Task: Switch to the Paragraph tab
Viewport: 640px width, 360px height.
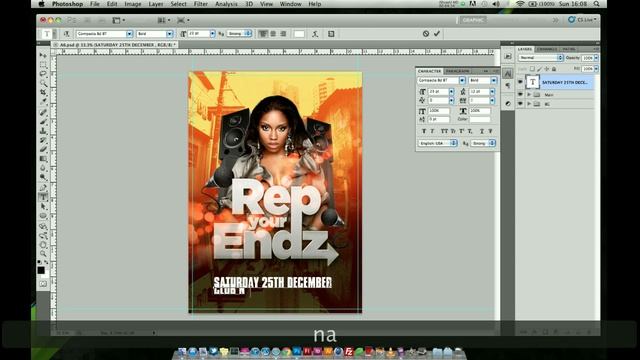Action: coord(458,71)
